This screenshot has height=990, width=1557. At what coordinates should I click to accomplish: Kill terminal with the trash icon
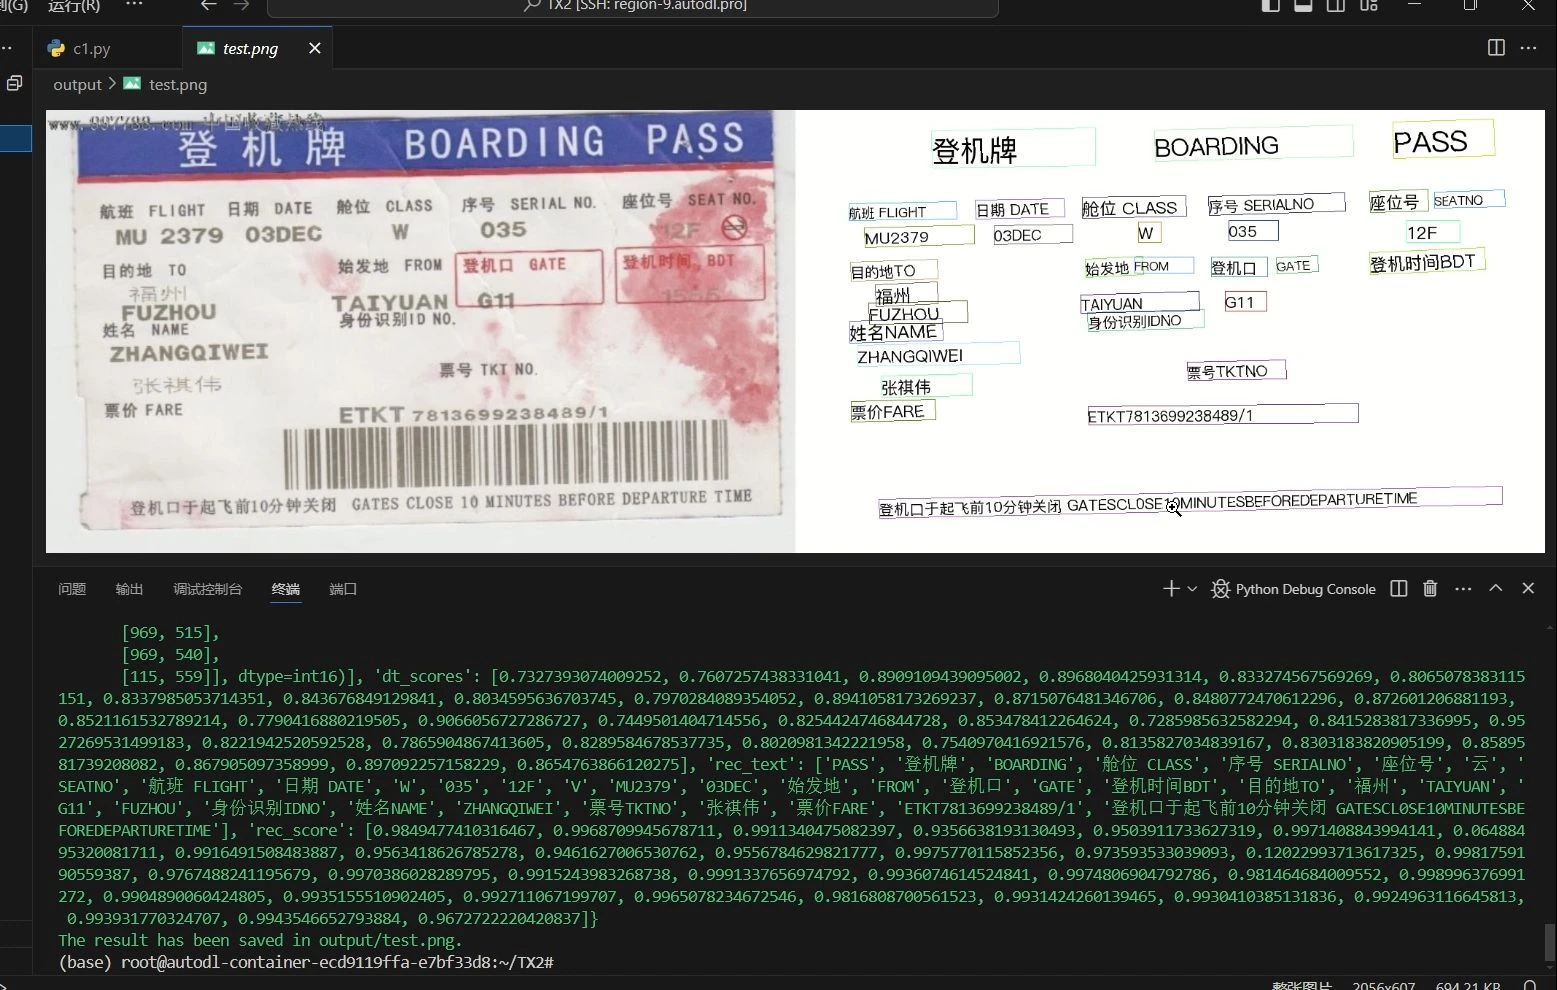(x=1430, y=589)
